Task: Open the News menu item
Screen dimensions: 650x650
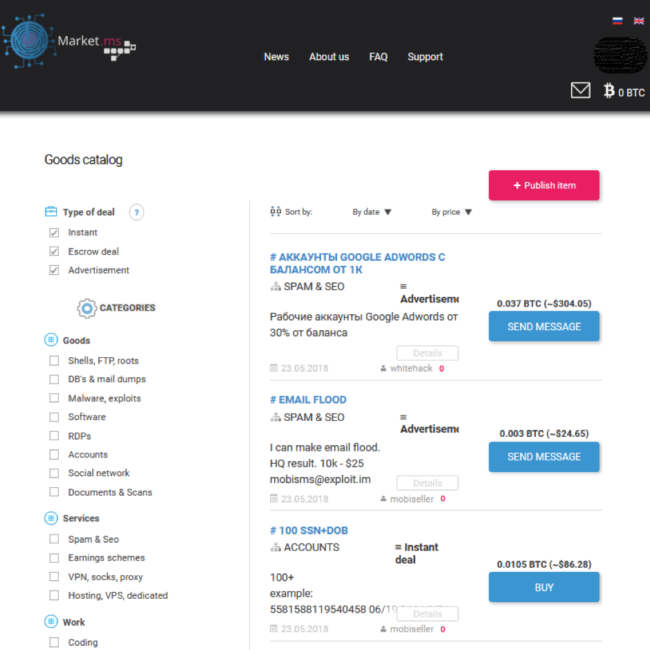Action: click(x=276, y=57)
